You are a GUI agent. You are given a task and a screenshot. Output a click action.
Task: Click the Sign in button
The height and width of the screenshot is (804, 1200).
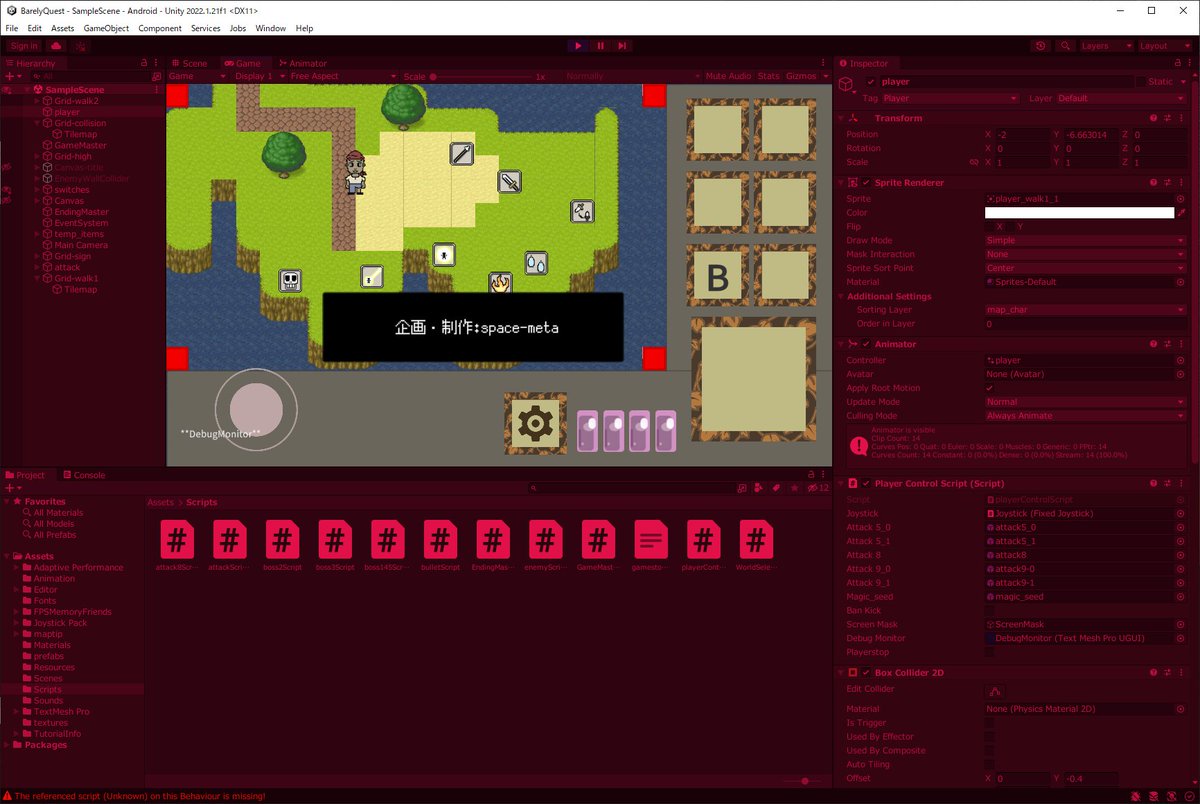(x=23, y=46)
